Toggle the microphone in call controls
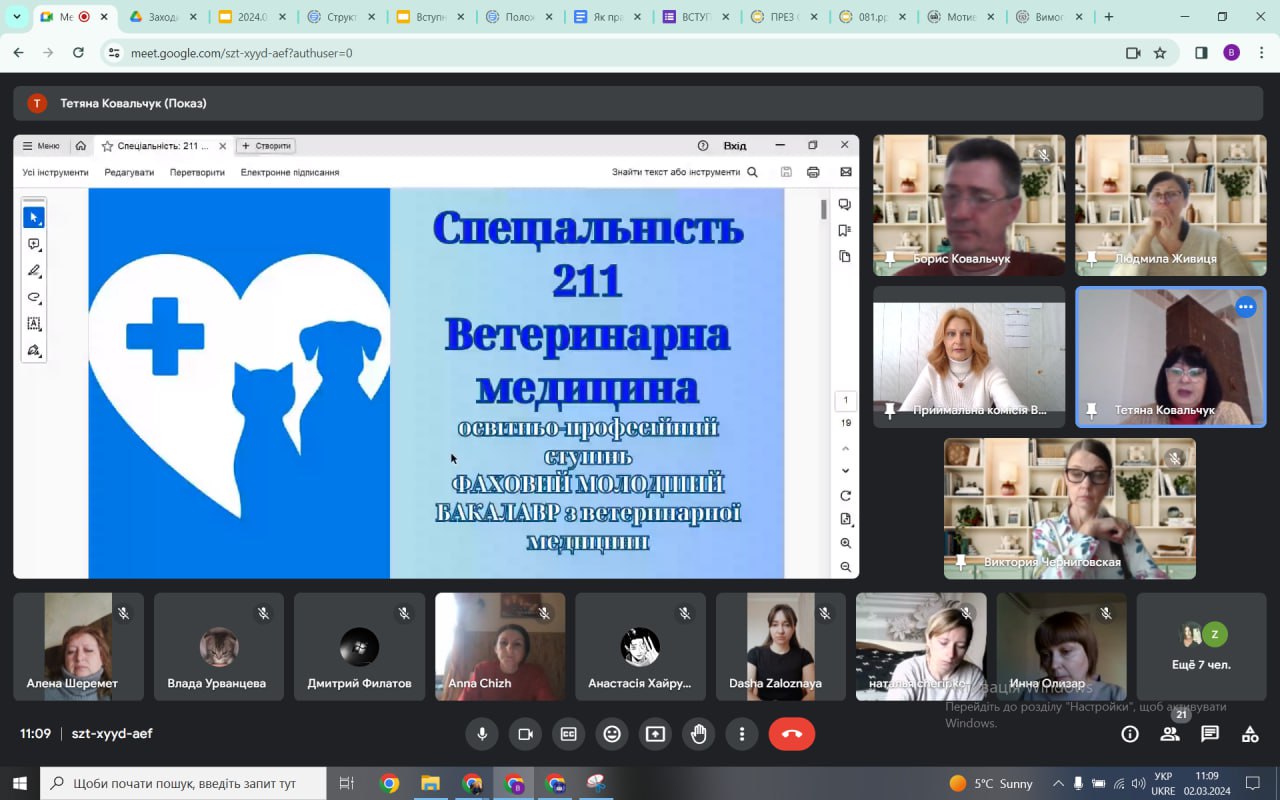1280x800 pixels. click(x=482, y=734)
